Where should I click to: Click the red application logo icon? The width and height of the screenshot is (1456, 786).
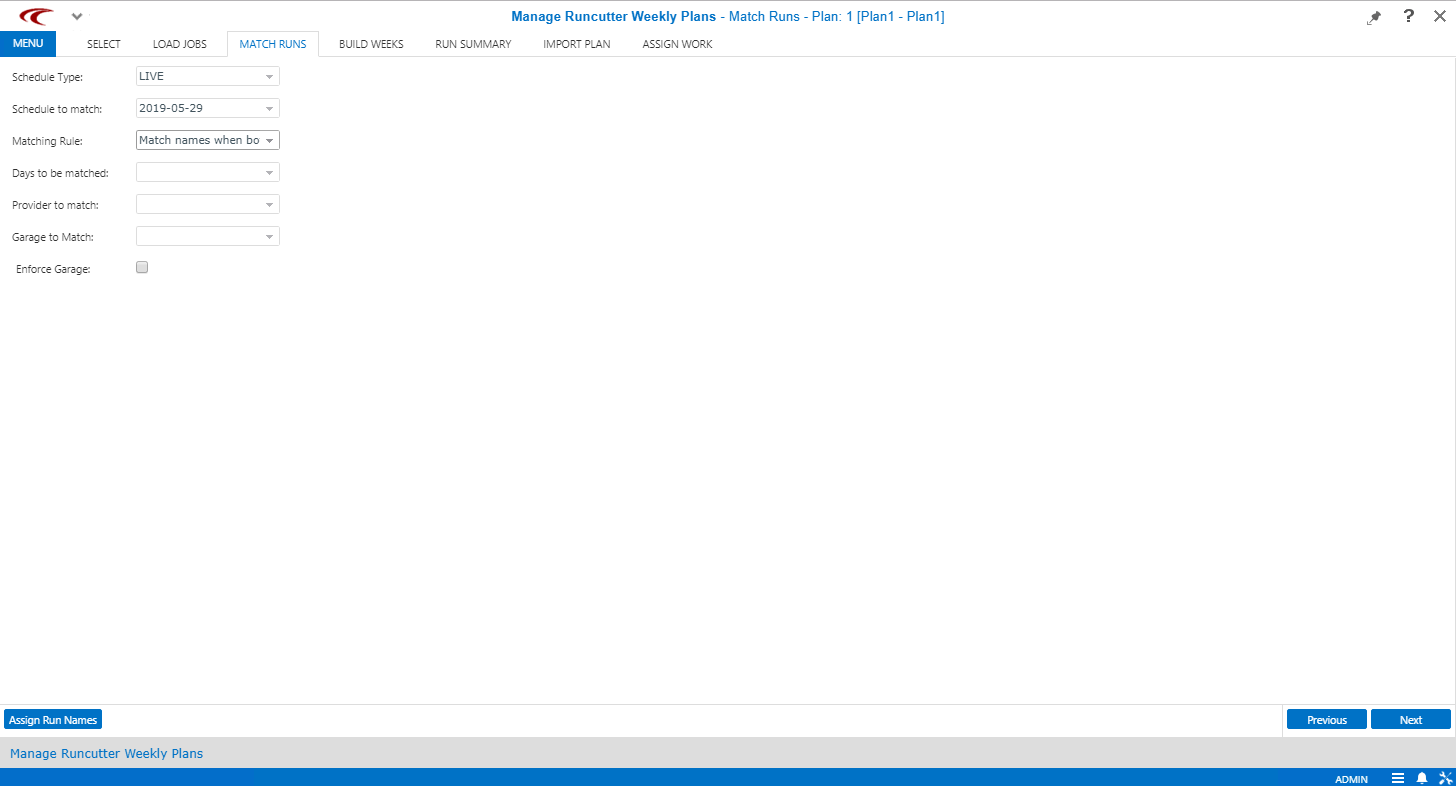pos(36,16)
